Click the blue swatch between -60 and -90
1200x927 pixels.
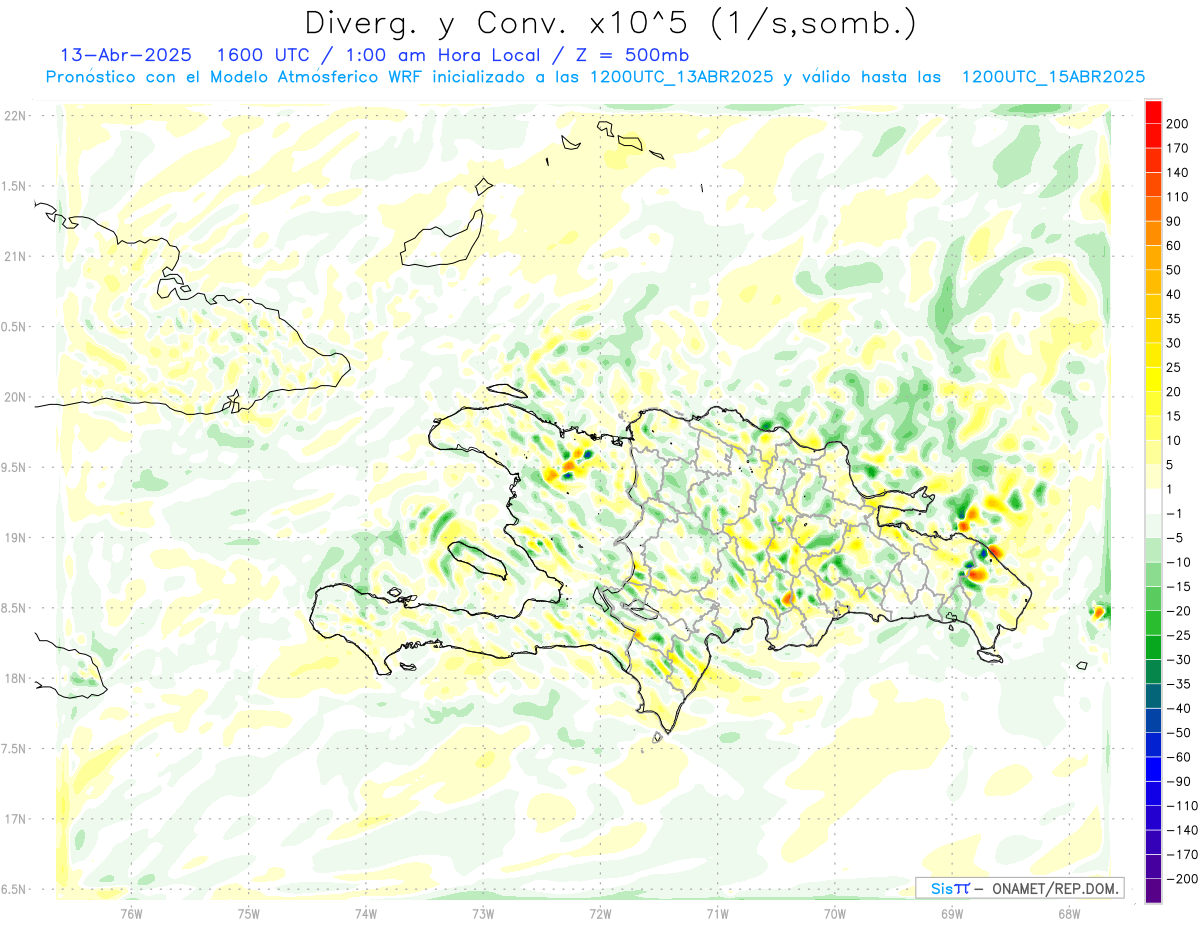pyautogui.click(x=1153, y=769)
